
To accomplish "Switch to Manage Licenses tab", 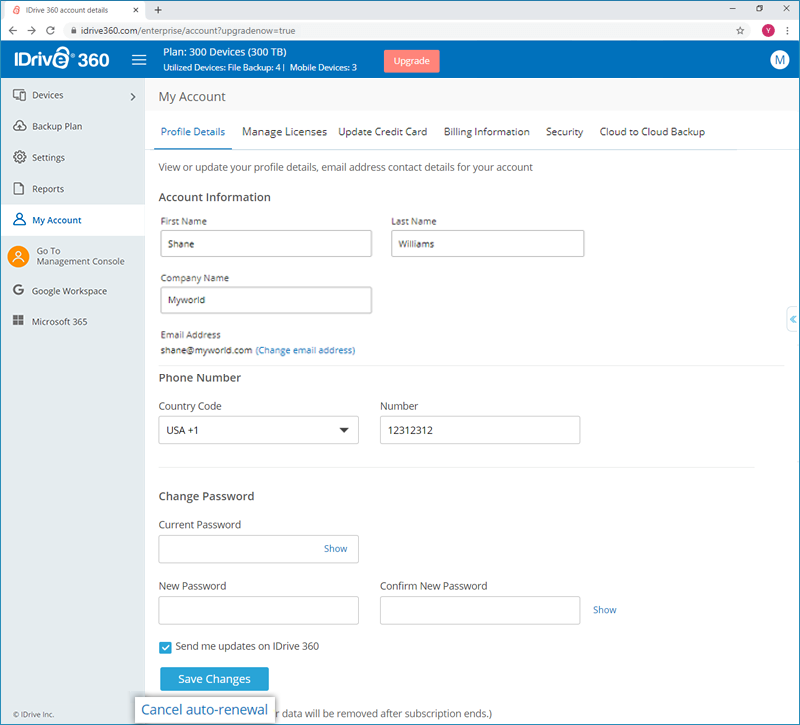I will click(x=284, y=132).
